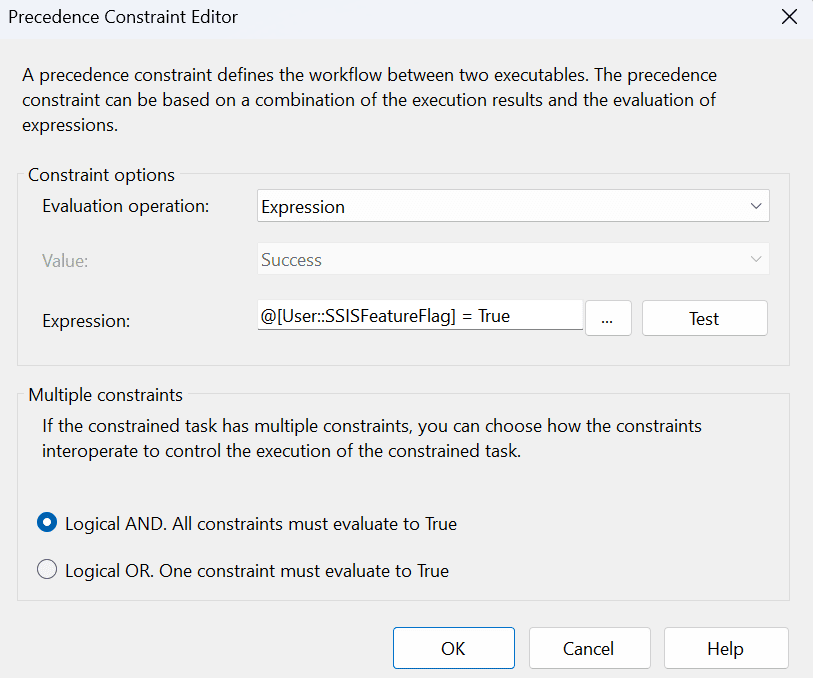The height and width of the screenshot is (678, 813).
Task: Close the Precedence Constraint Editor dialog
Action: tap(789, 17)
